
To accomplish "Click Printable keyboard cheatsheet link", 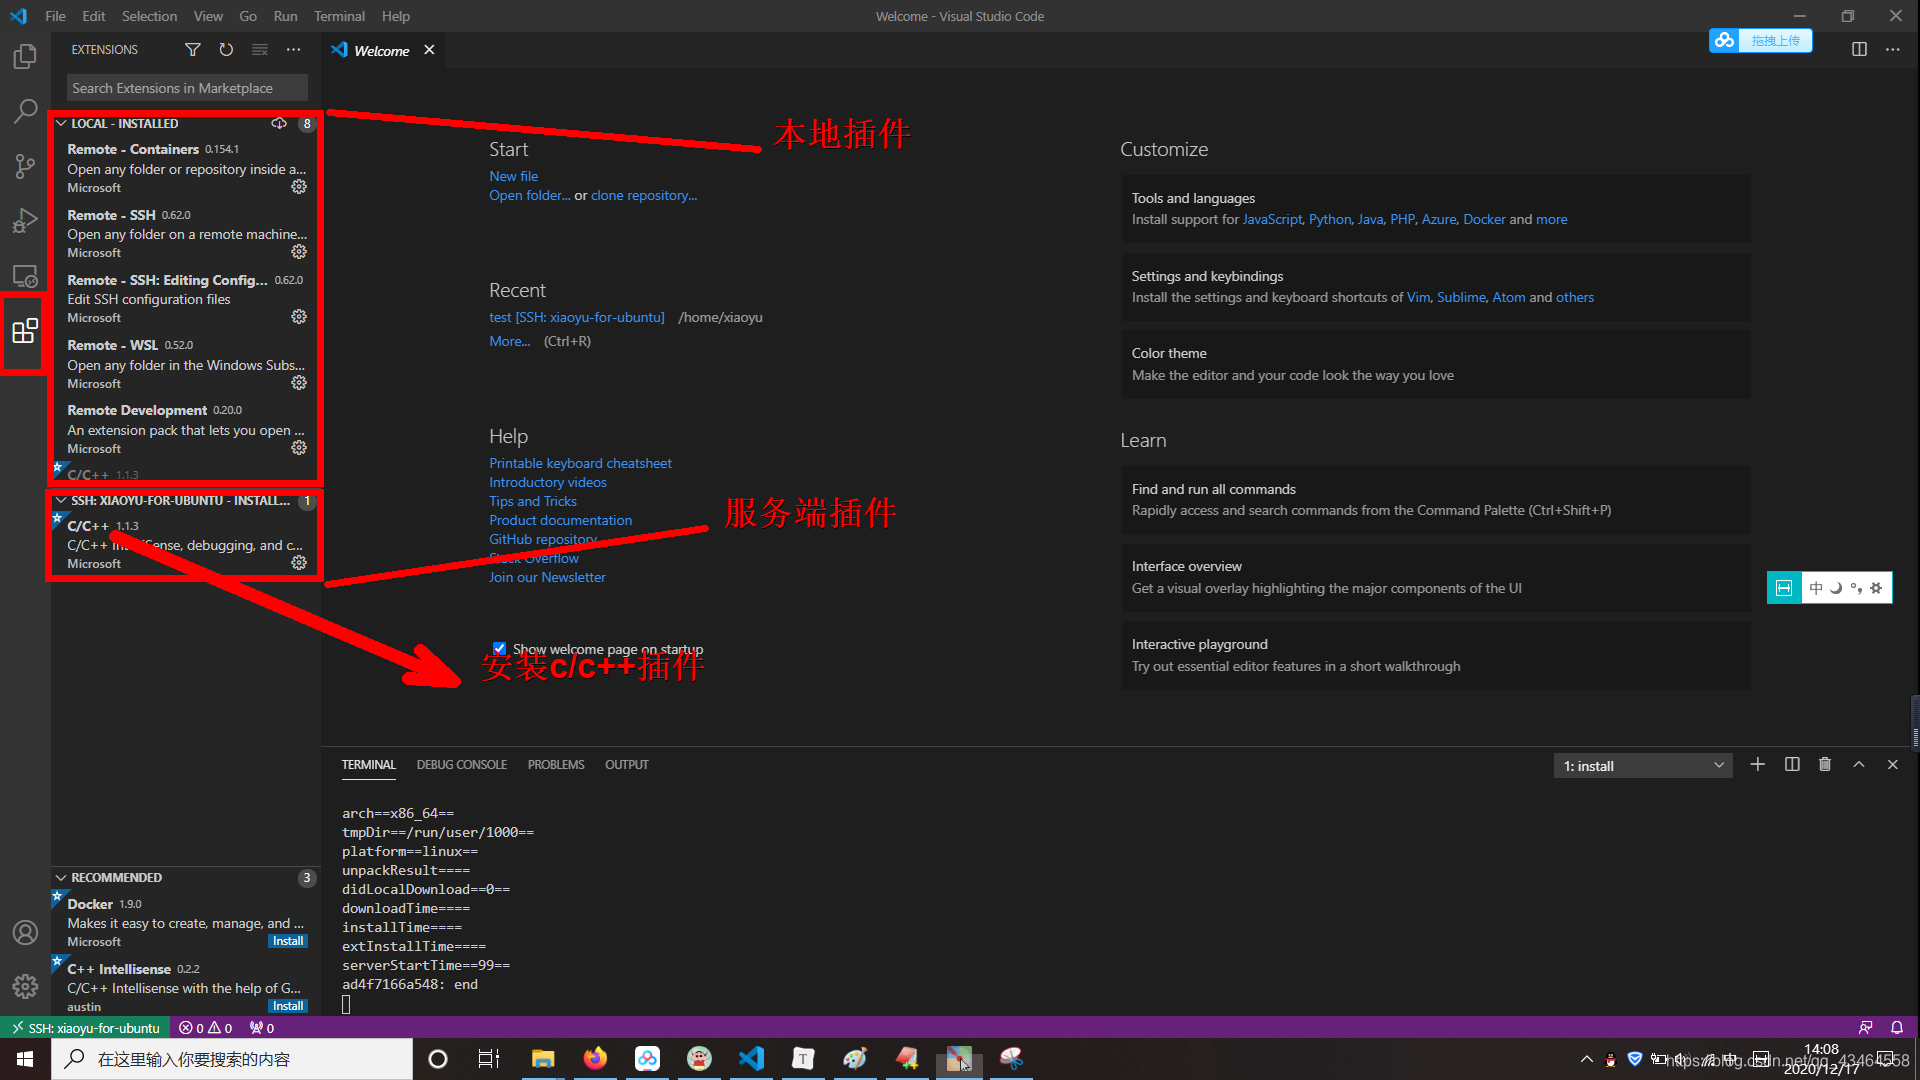I will 580,463.
